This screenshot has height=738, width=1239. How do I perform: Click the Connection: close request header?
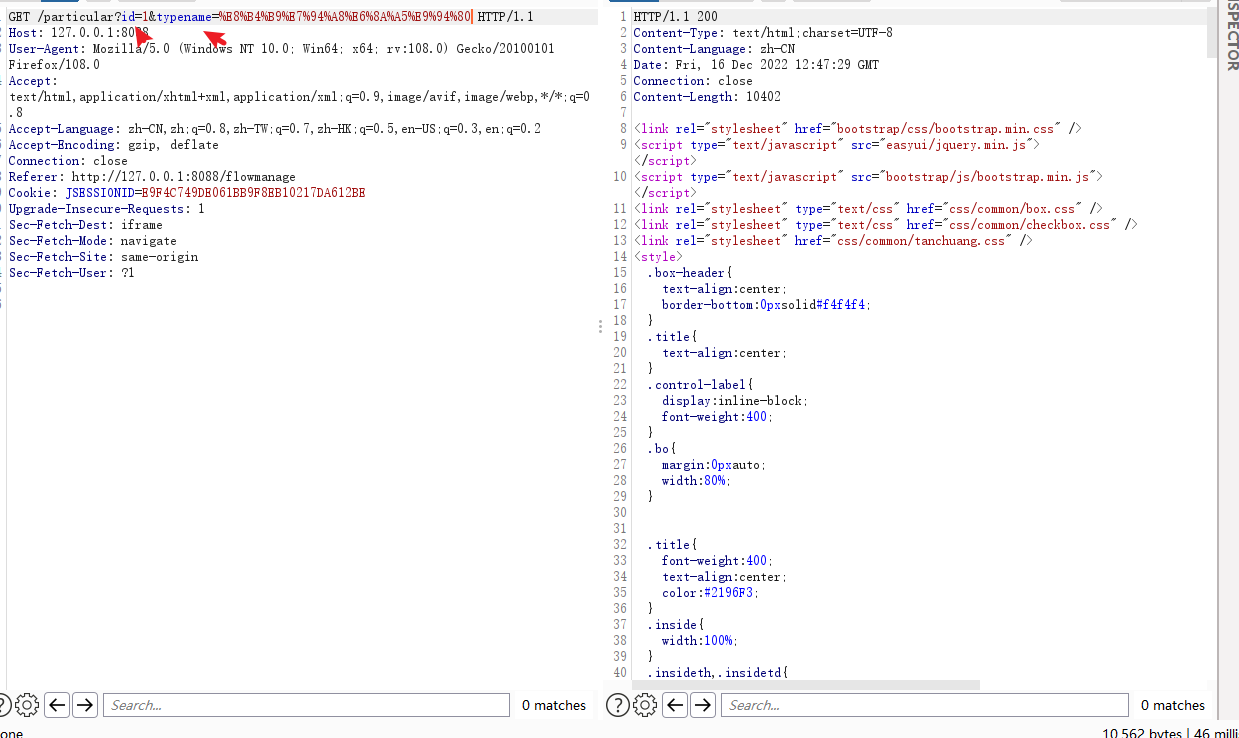[x=68, y=161]
